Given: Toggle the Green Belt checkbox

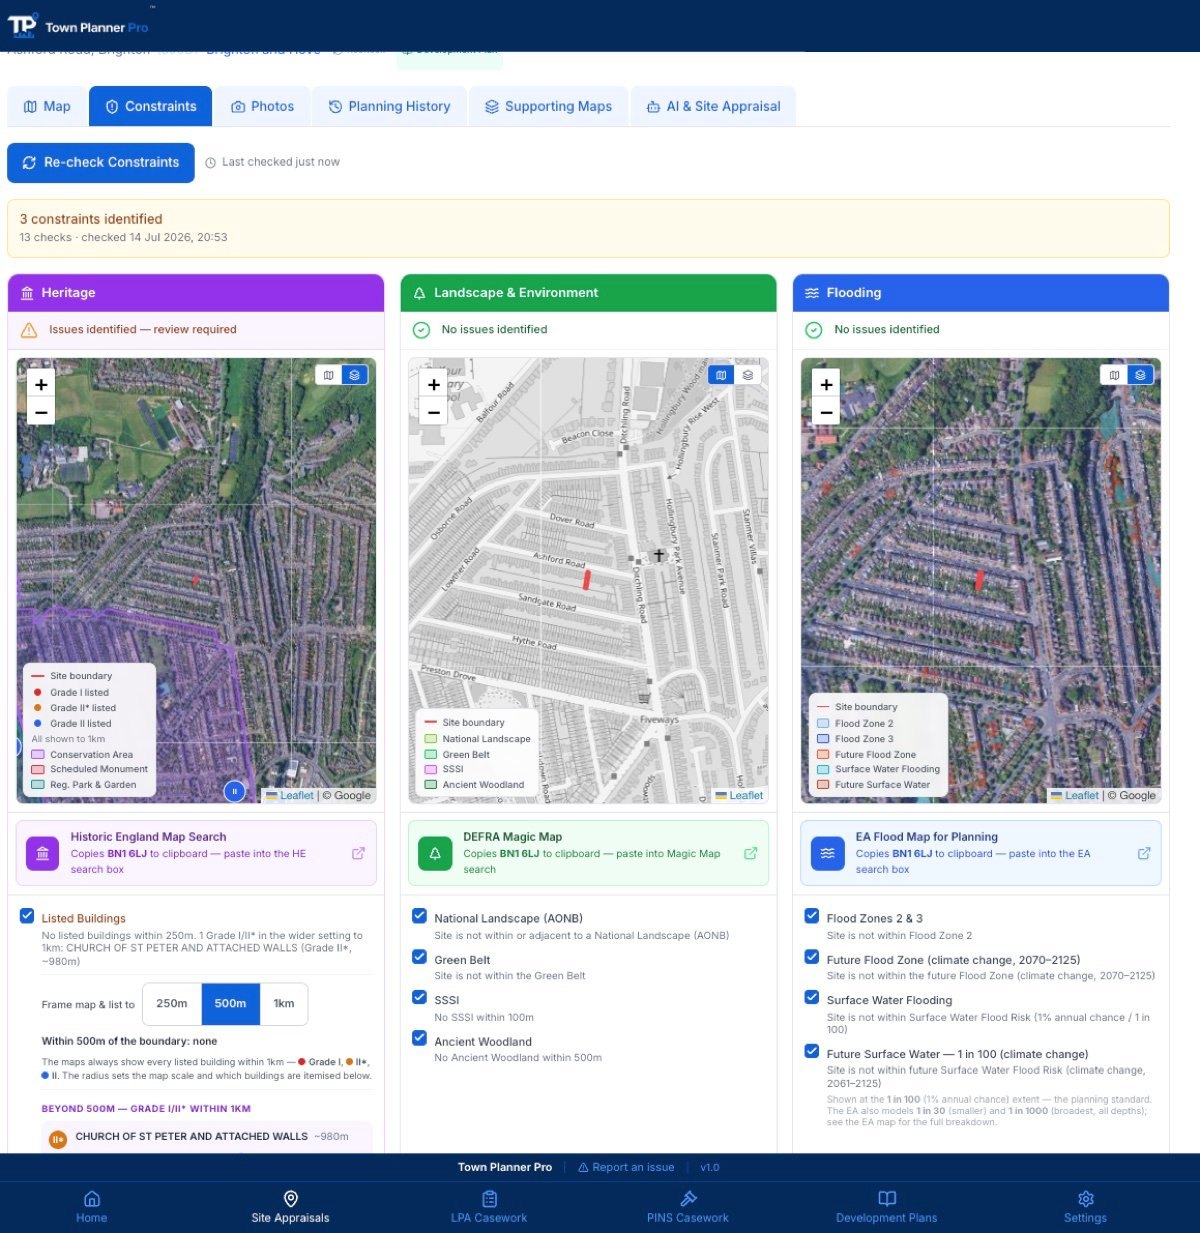Looking at the screenshot, I should tap(420, 957).
